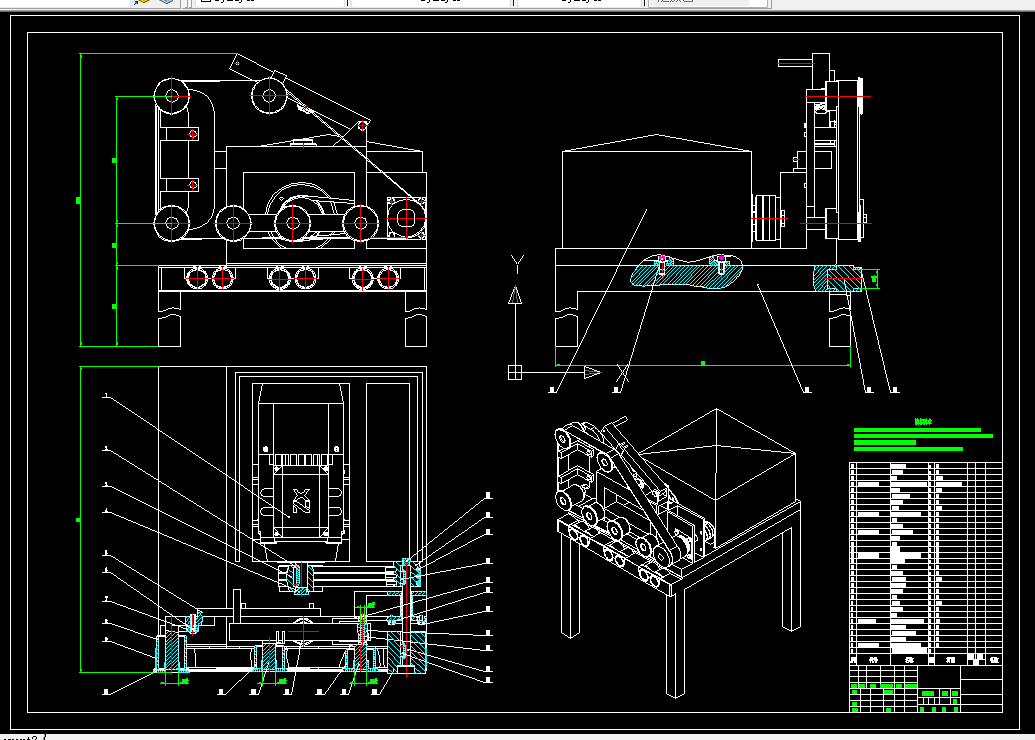
Task: Click the UCS origin square marker
Action: click(x=515, y=373)
